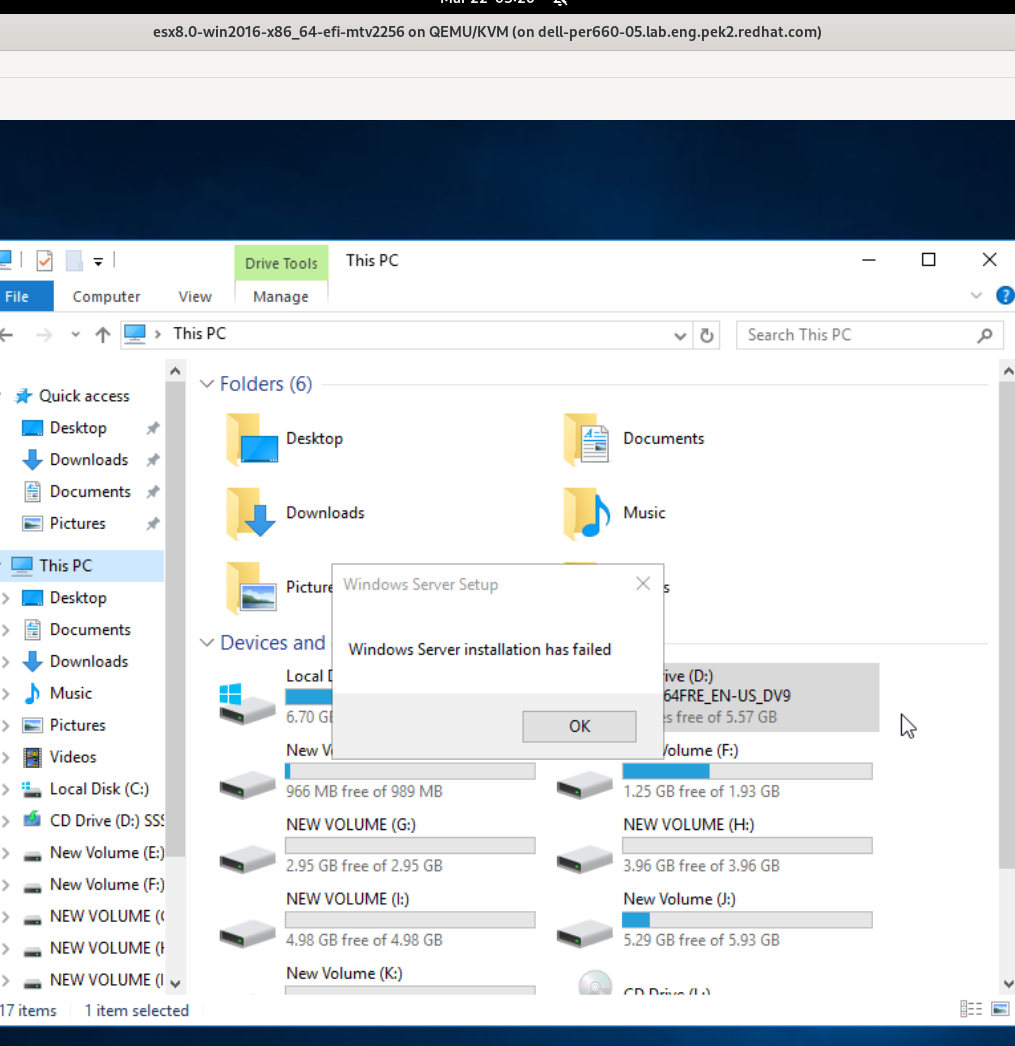Viewport: 1015px width, 1046px height.
Task: Open pinned Desktop under Quick access
Action: 78,428
